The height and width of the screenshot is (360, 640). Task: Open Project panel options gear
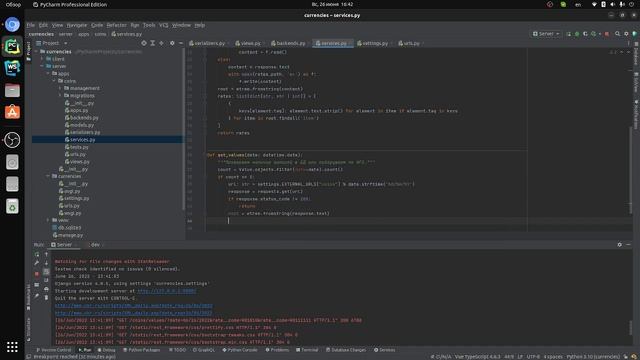[172, 43]
